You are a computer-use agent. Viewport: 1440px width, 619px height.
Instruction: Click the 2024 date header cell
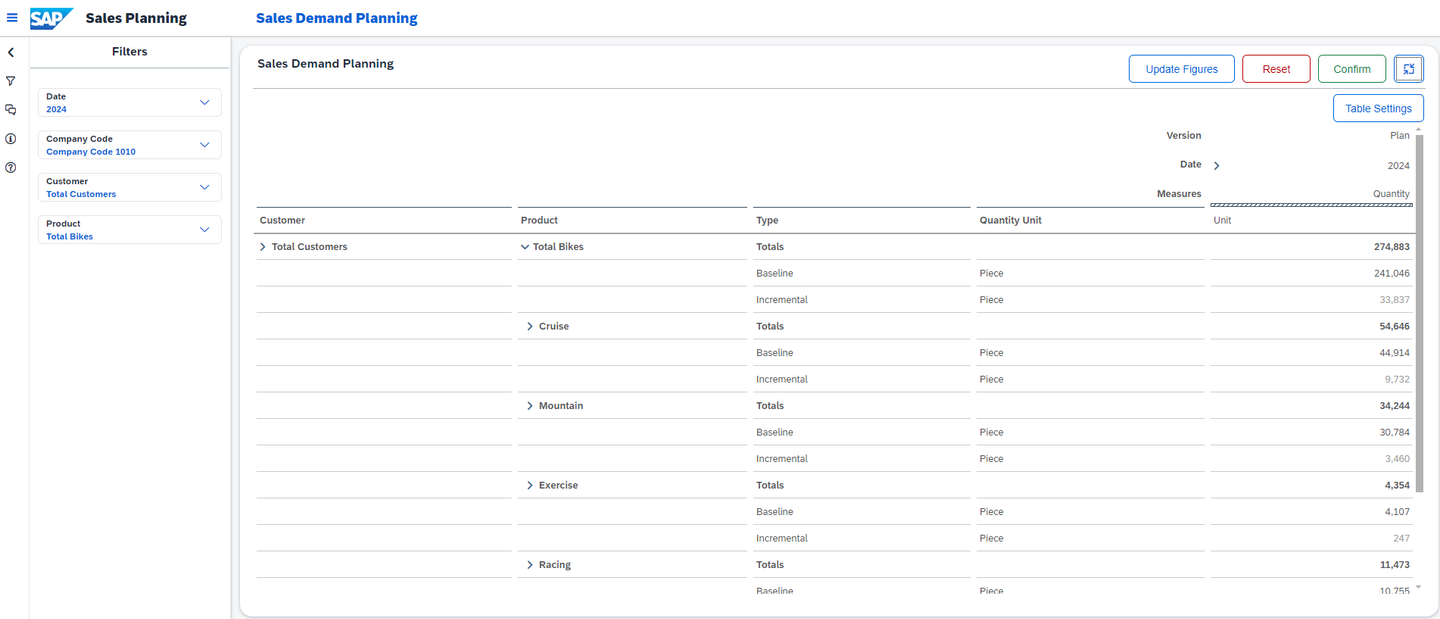pyautogui.click(x=1399, y=166)
